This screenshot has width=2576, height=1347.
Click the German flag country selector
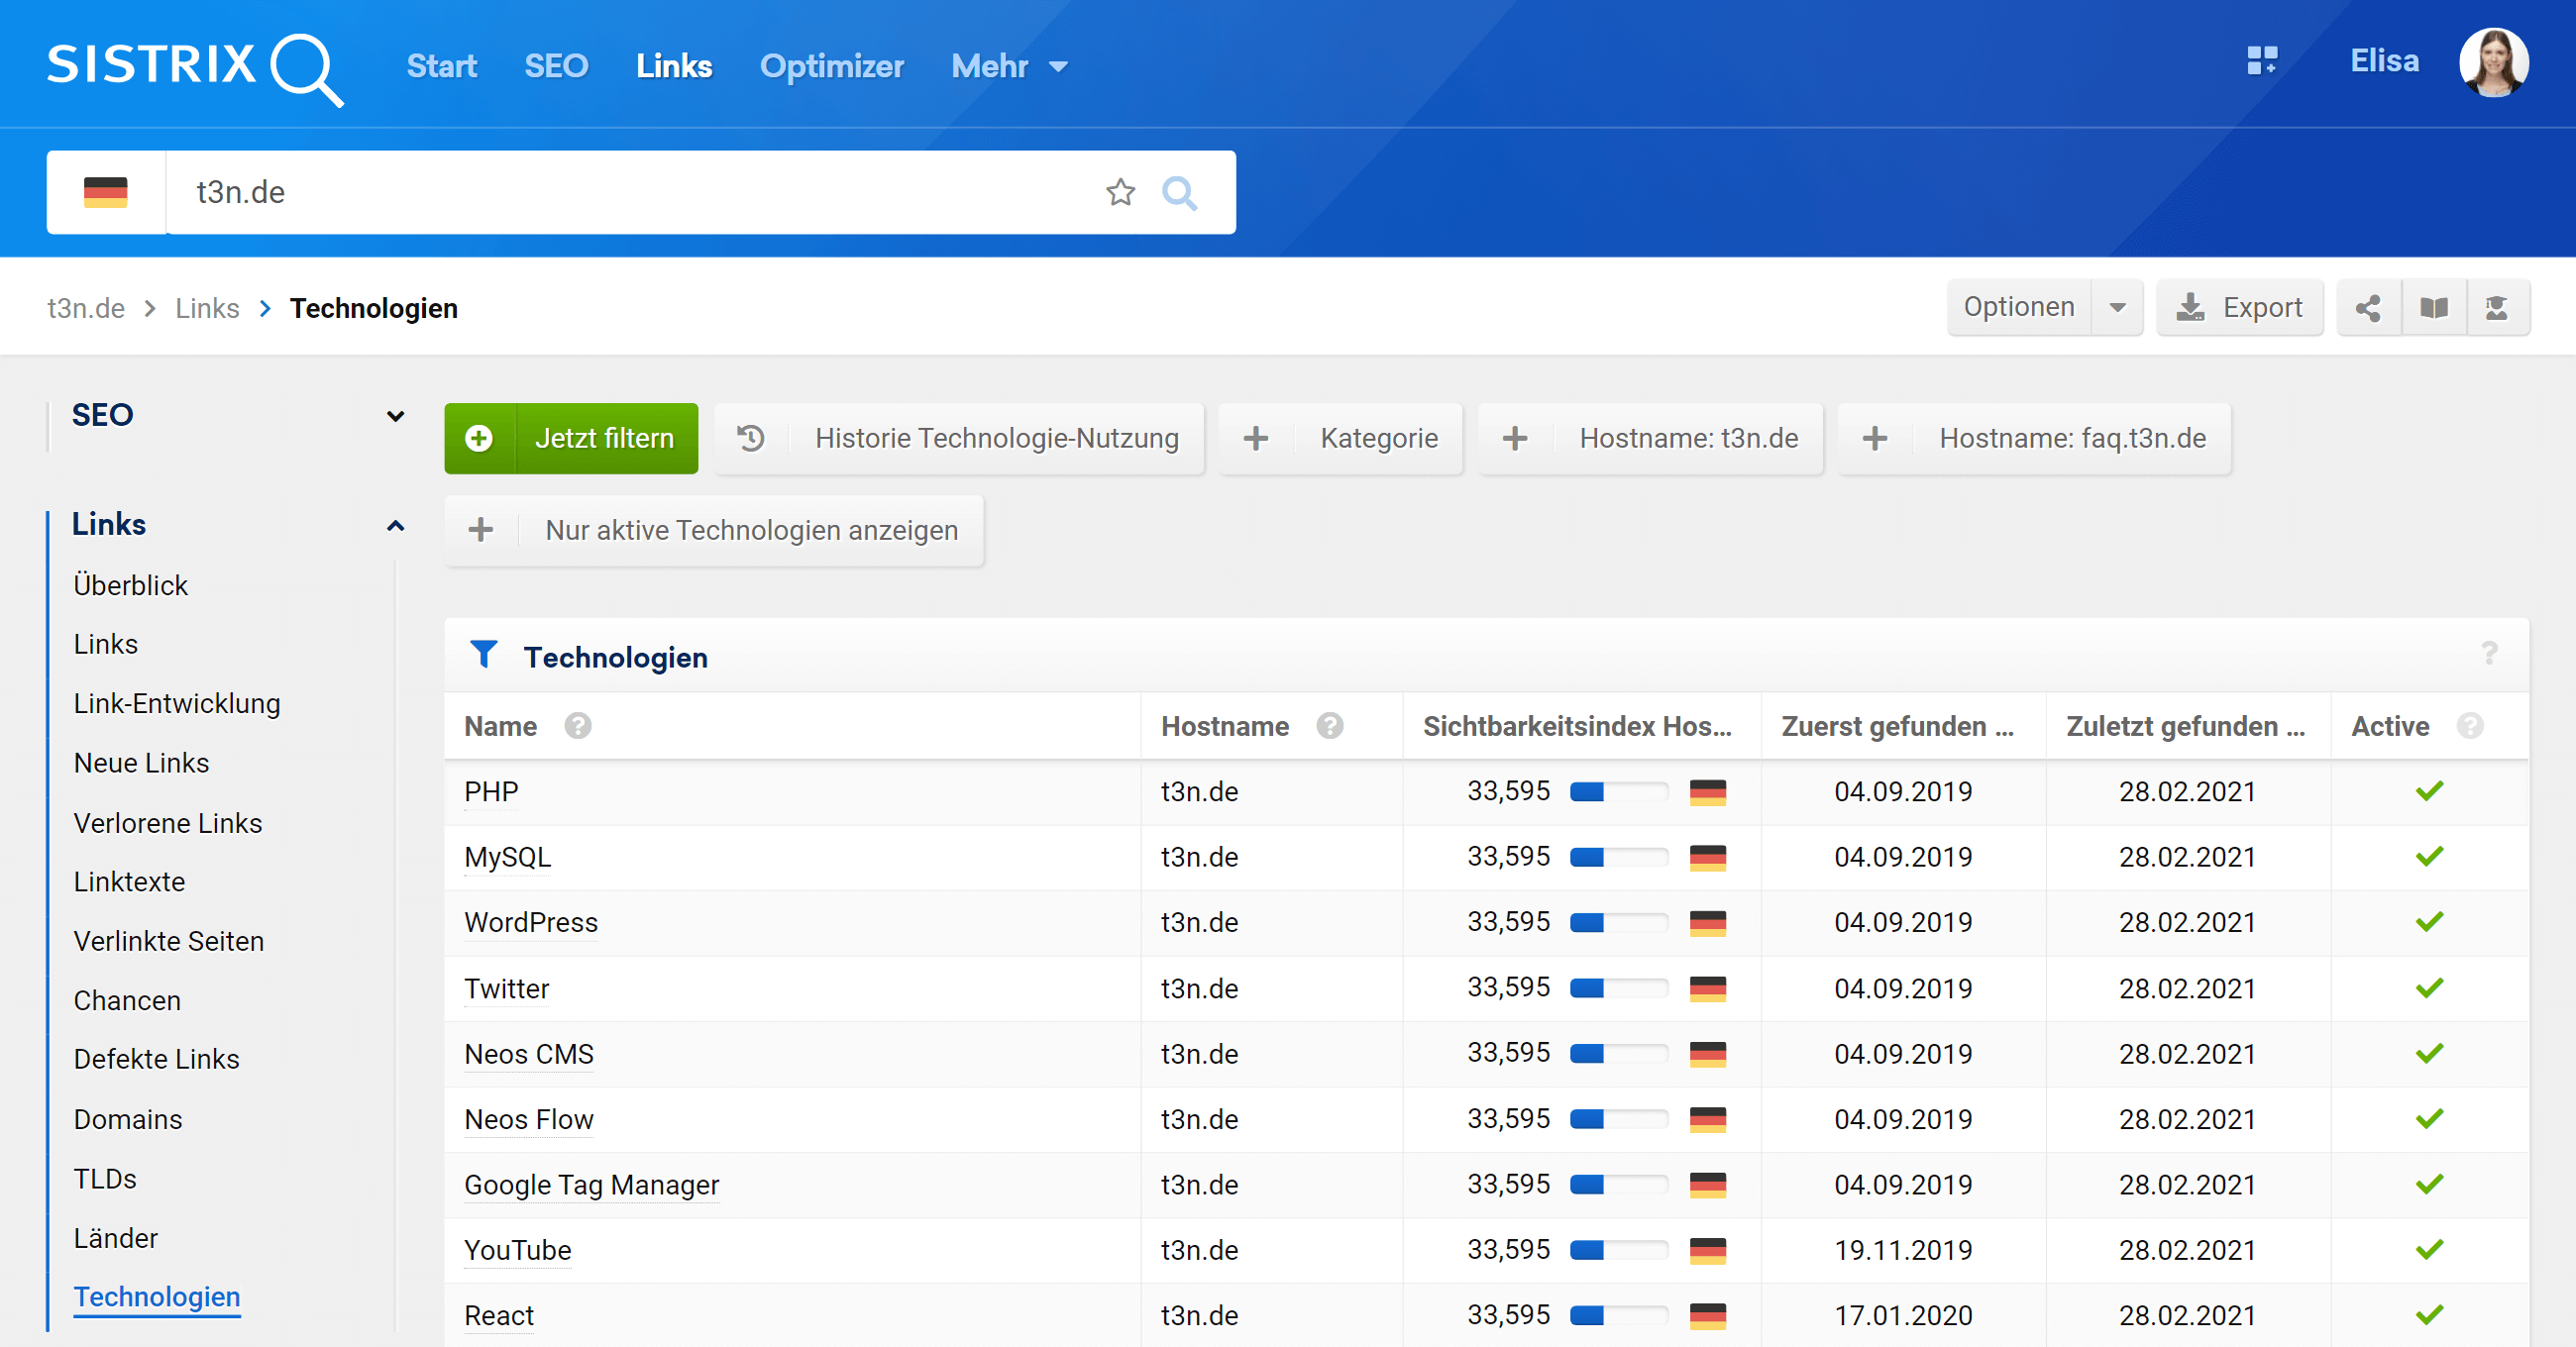tap(106, 192)
